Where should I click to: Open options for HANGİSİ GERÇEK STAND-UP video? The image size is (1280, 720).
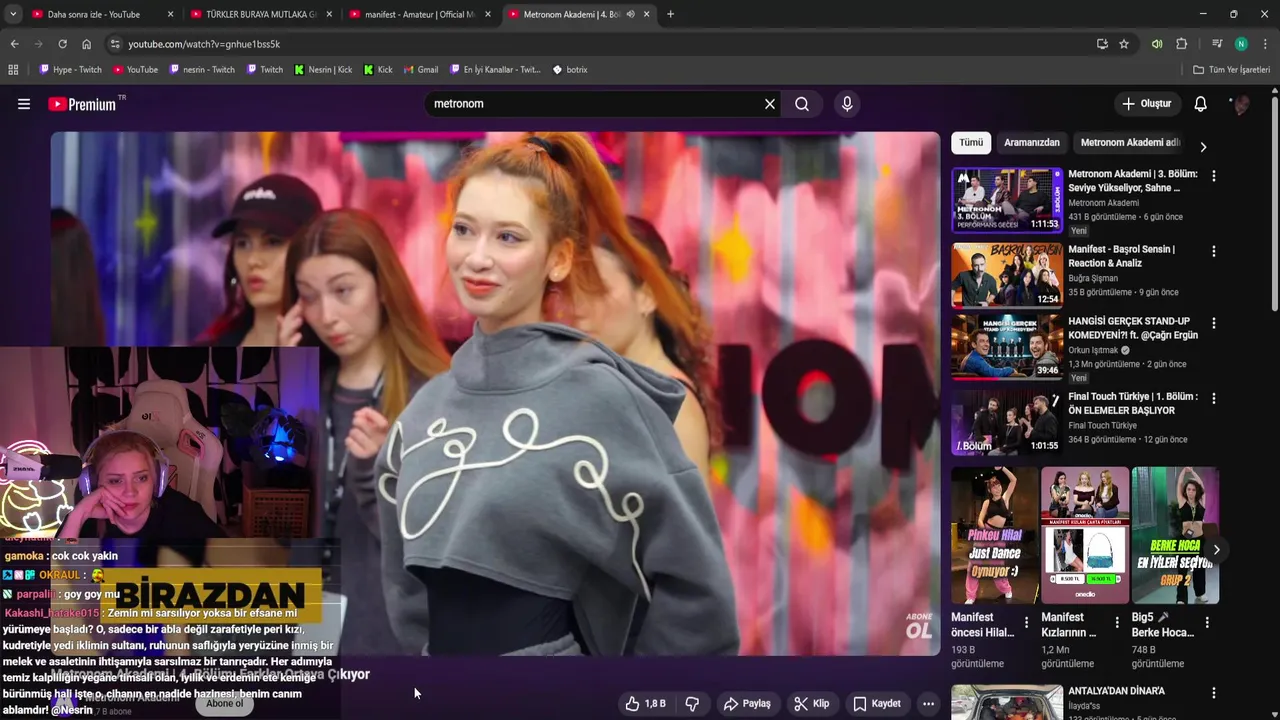1214,323
